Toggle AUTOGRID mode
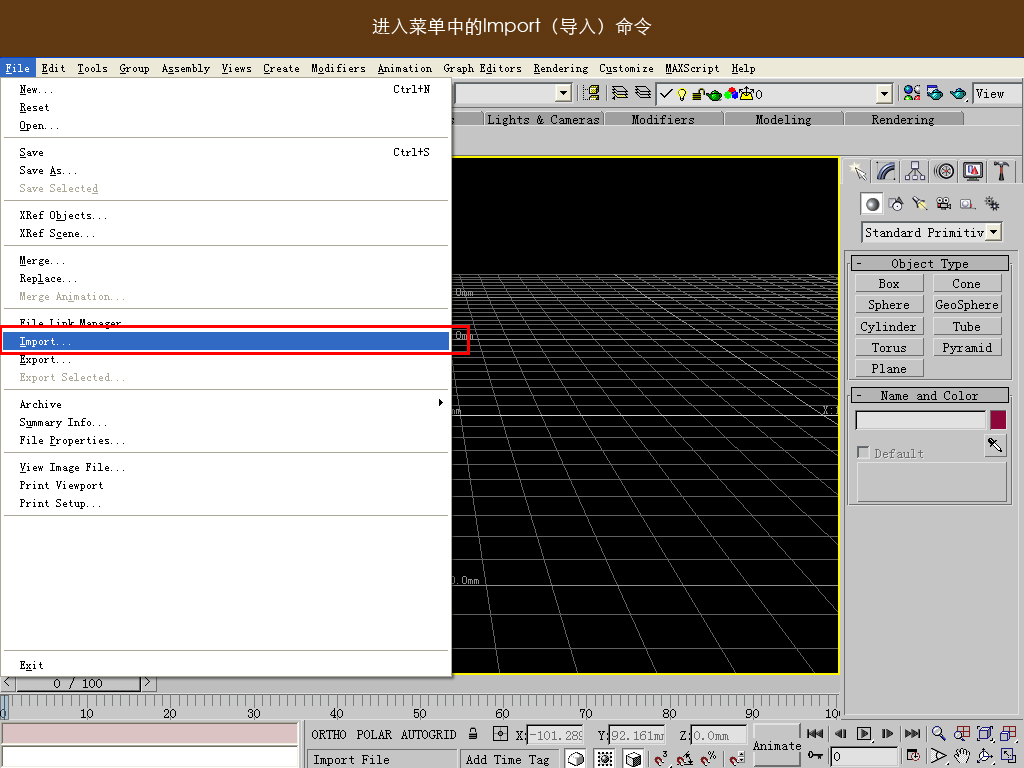1024x768 pixels. [x=428, y=735]
